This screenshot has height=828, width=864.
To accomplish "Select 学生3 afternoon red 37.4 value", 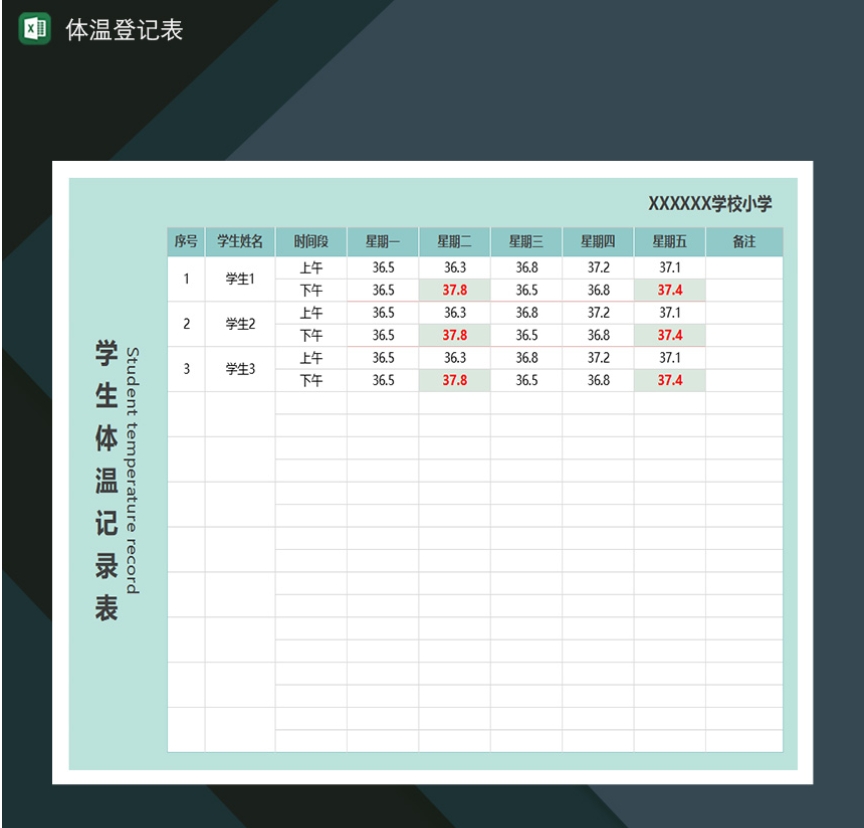I will [669, 381].
